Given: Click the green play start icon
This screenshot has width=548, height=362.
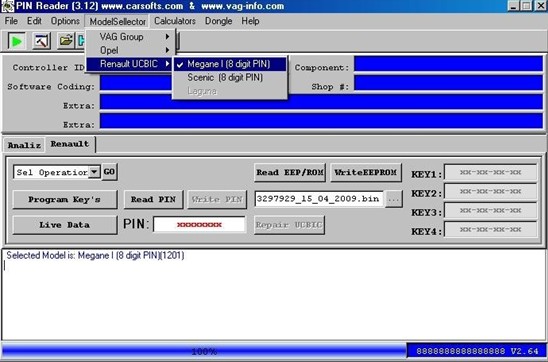Looking at the screenshot, I should coord(16,41).
